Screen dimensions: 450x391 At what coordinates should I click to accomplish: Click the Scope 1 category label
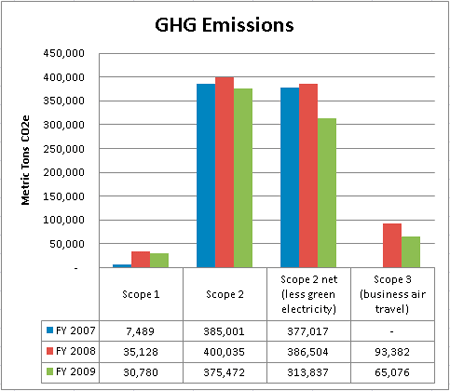[x=141, y=294]
